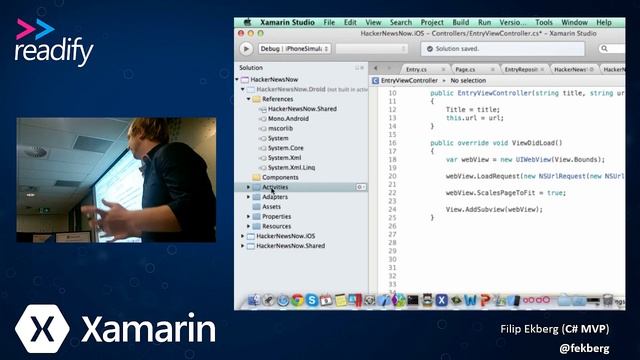Select the Assets folder

(271, 207)
